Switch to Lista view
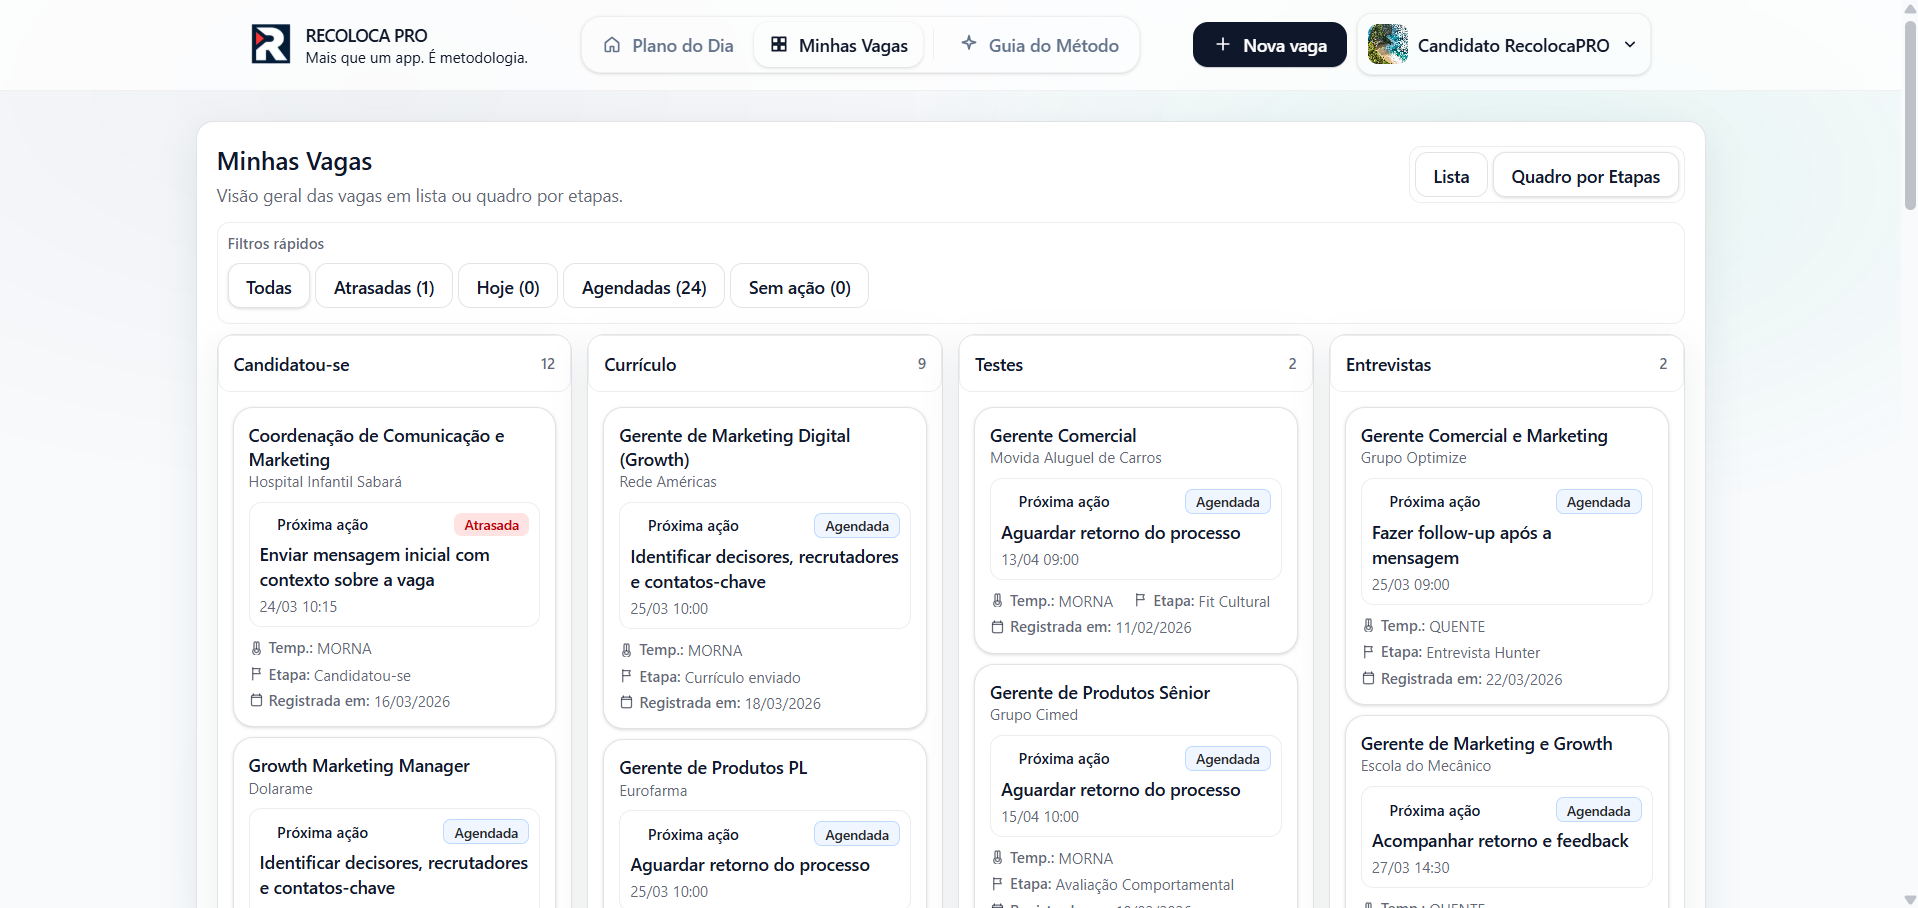The height and width of the screenshot is (908, 1918). tap(1450, 177)
